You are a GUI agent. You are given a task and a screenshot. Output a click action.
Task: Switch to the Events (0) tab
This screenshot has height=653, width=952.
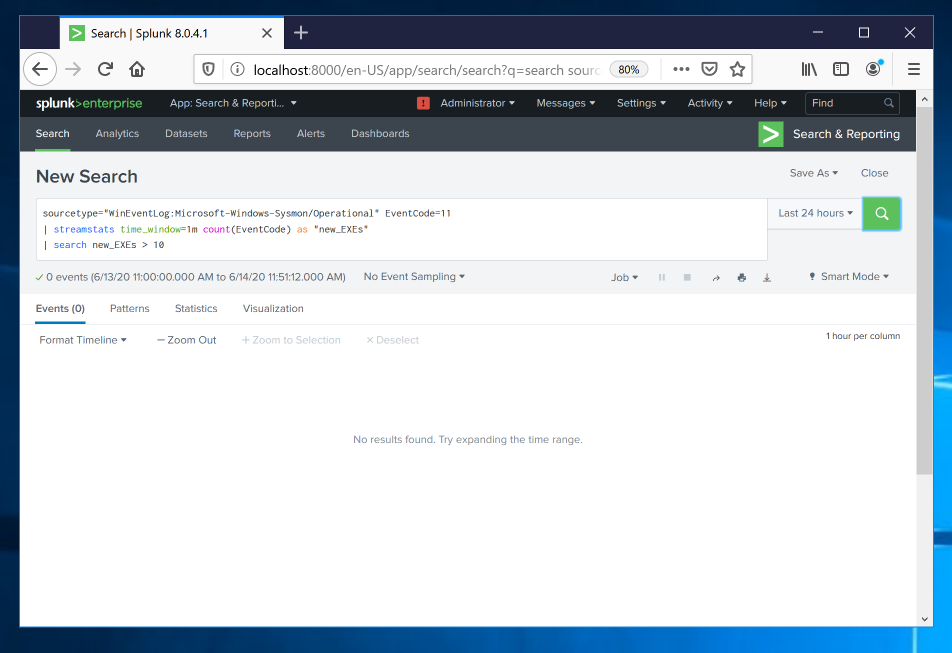click(60, 308)
